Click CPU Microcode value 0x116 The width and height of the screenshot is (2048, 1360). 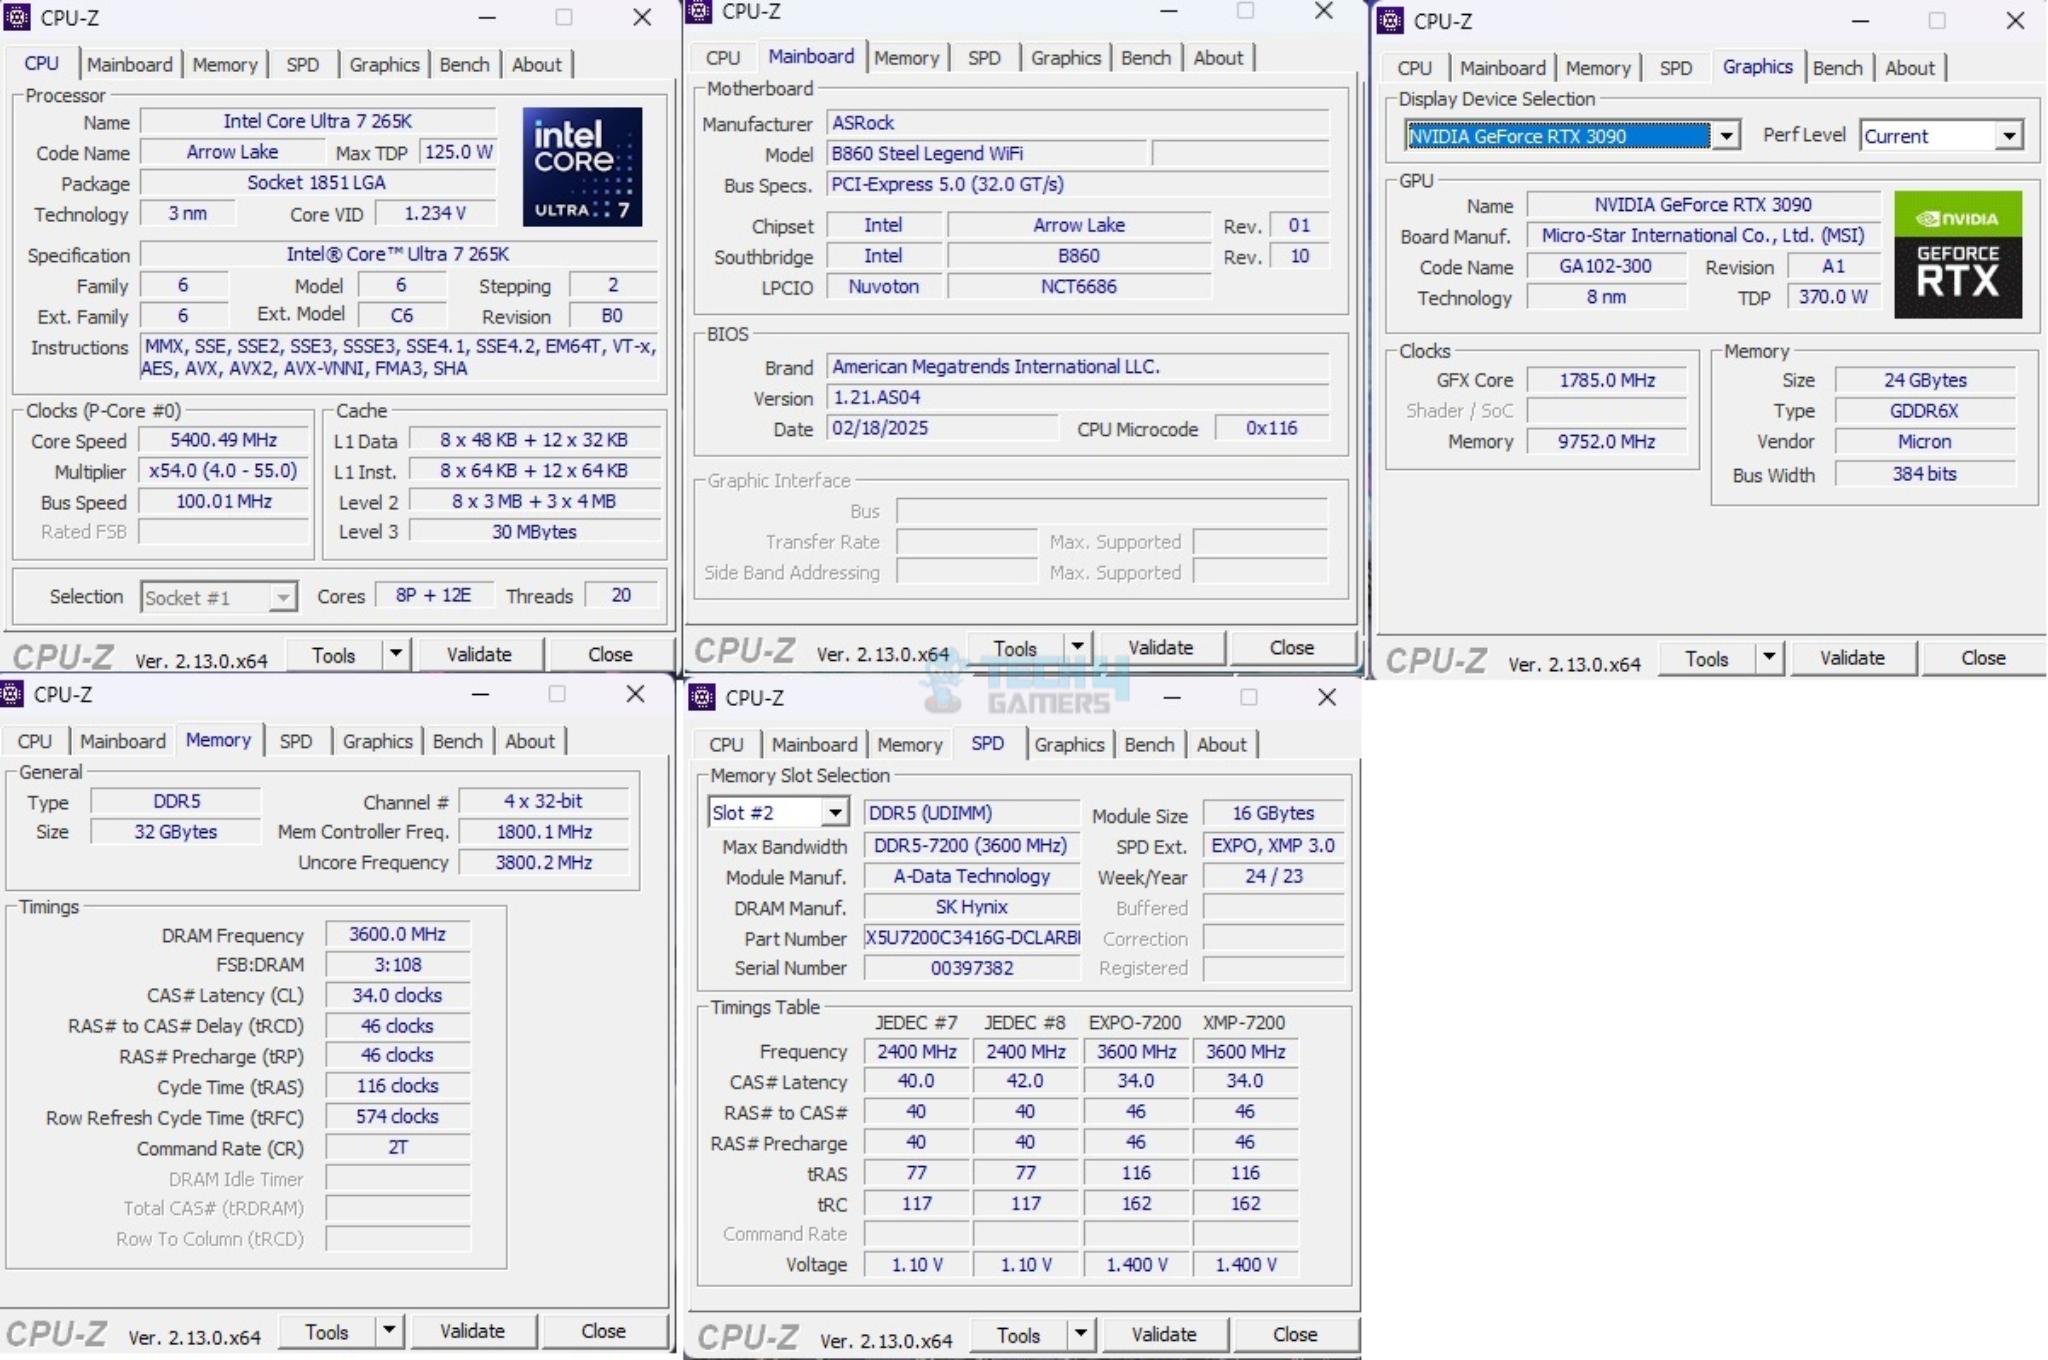coord(1272,428)
